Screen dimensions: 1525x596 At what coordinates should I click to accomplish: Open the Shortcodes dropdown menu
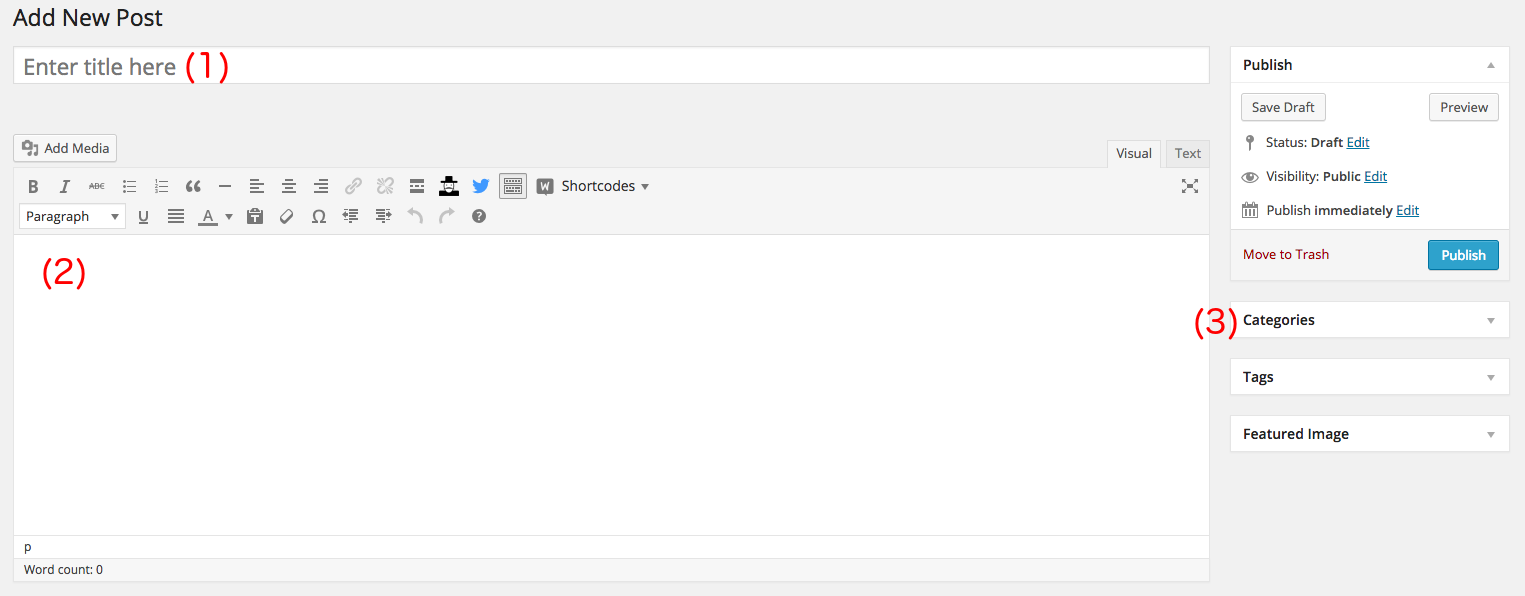[594, 186]
